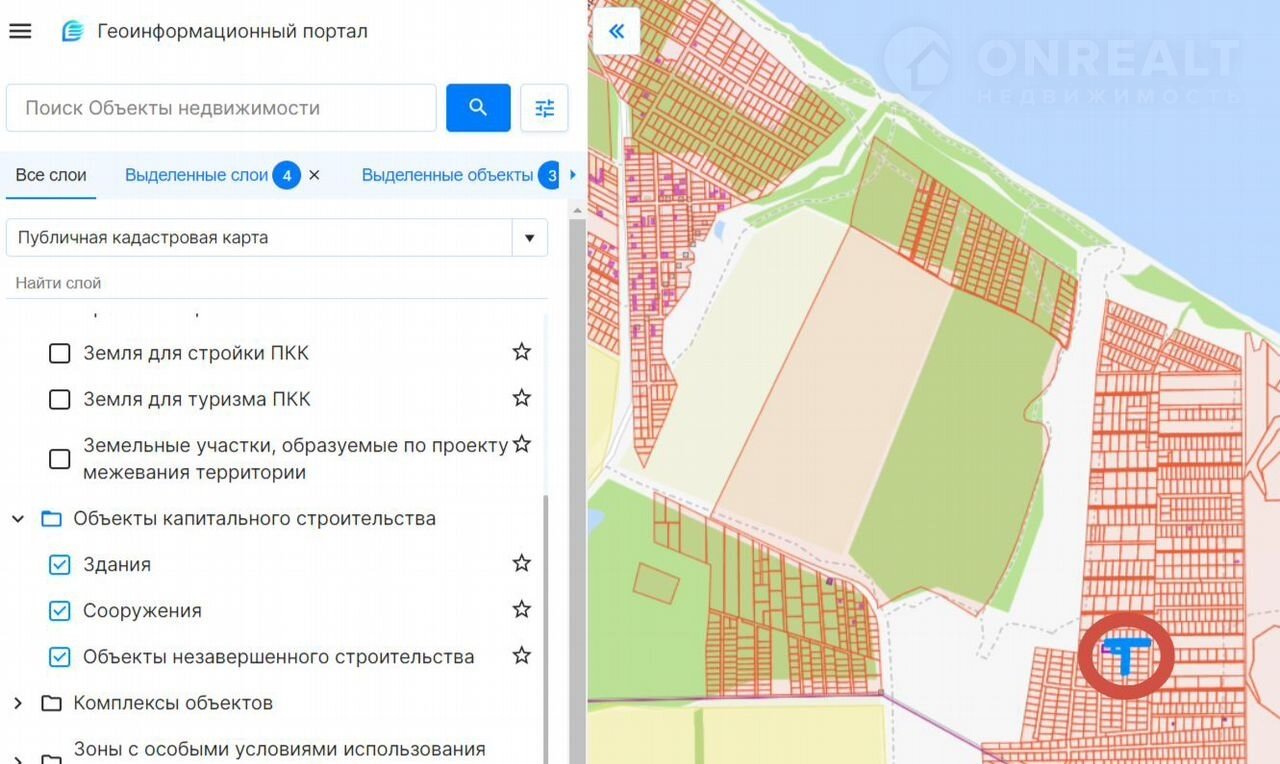Clear selected layers with the X icon
The height and width of the screenshot is (764, 1280).
[x=314, y=176]
